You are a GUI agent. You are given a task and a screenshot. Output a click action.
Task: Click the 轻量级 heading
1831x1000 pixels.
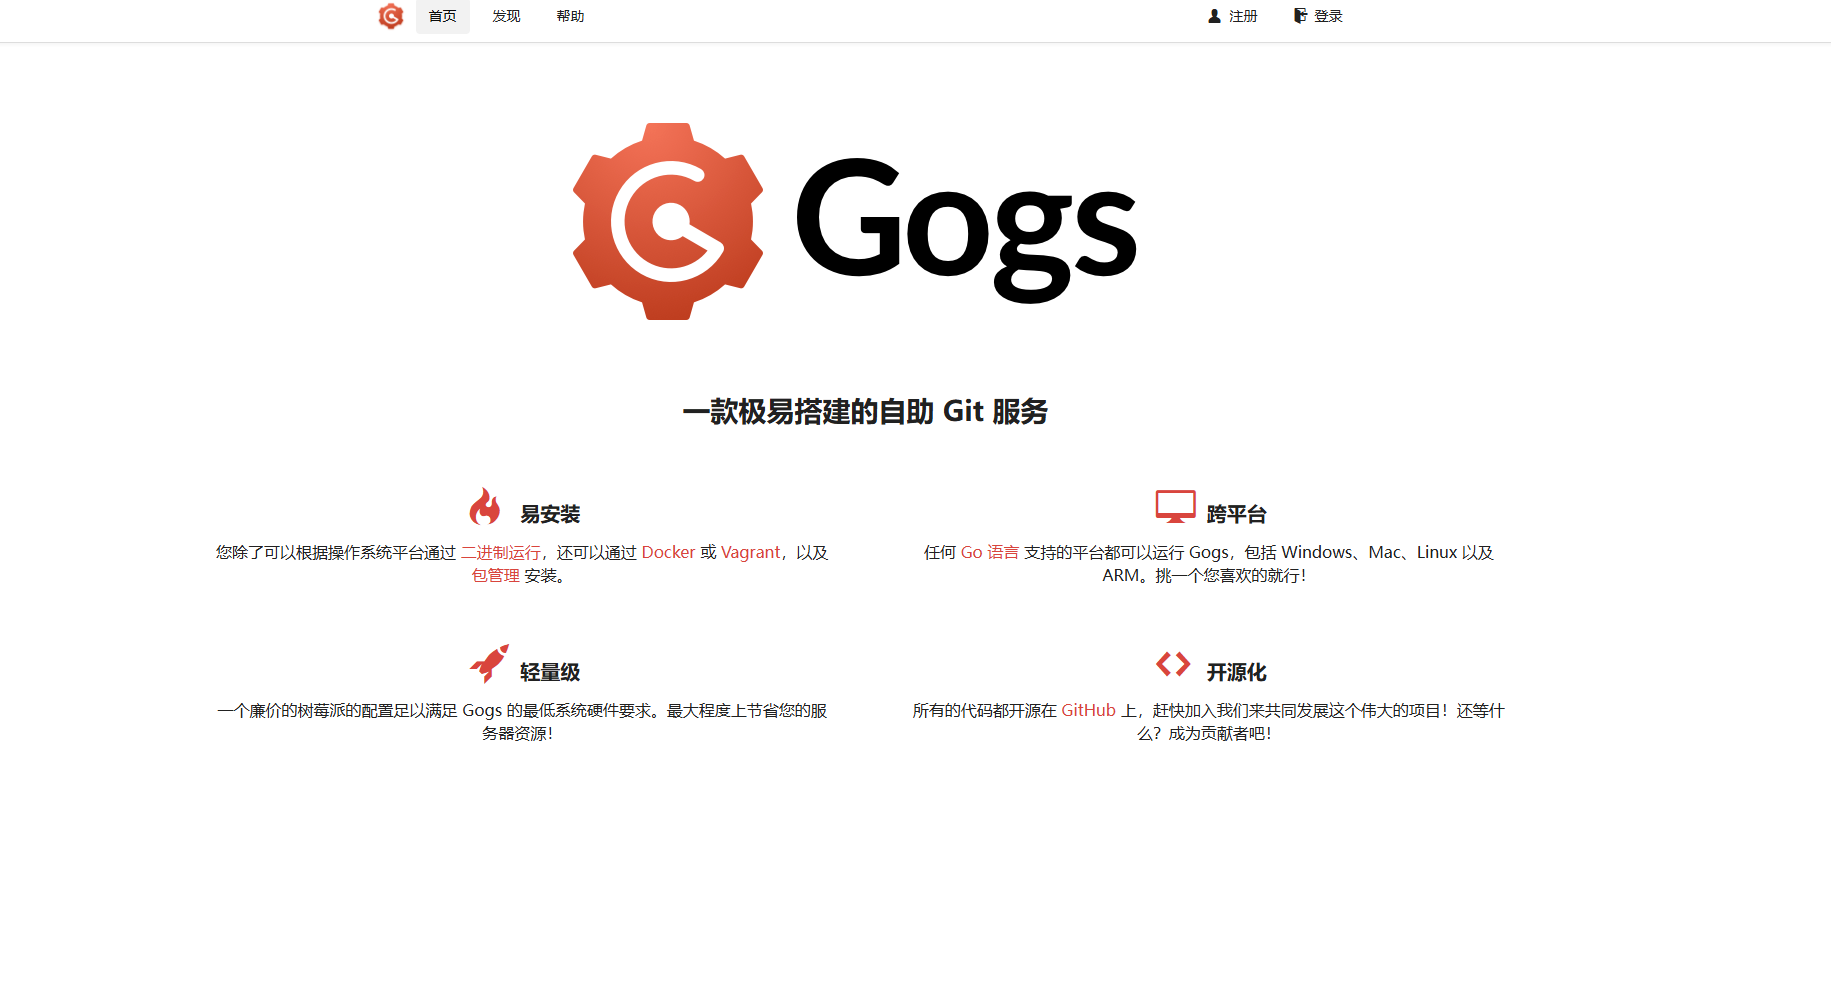(550, 672)
